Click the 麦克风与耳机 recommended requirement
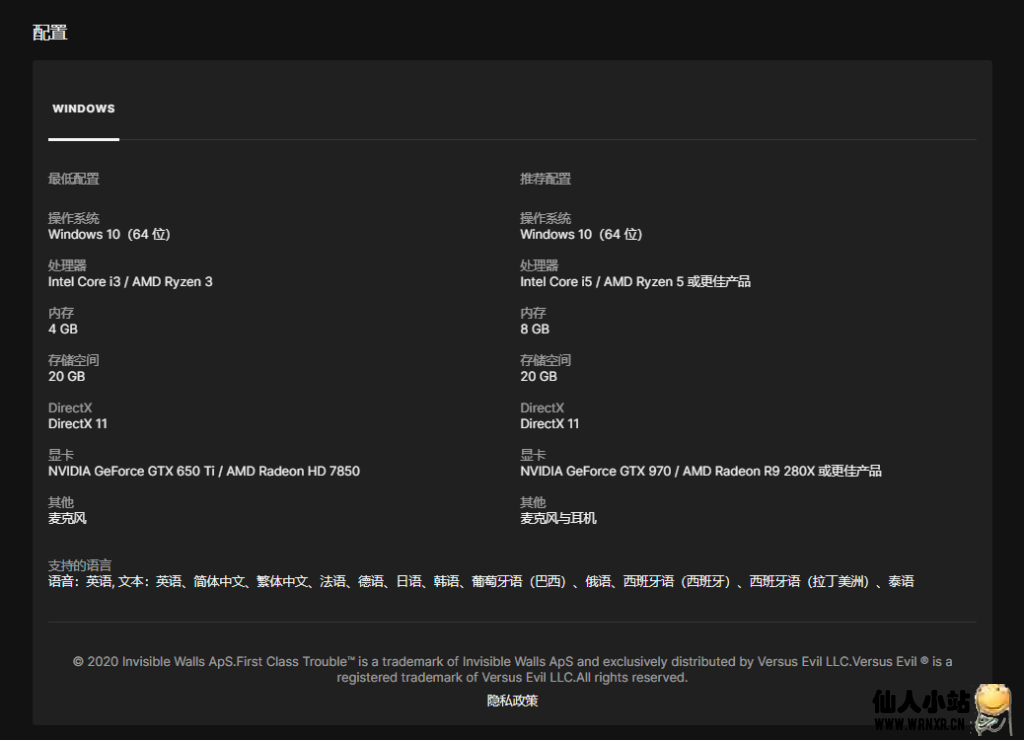The width and height of the screenshot is (1024, 740). pyautogui.click(x=558, y=519)
